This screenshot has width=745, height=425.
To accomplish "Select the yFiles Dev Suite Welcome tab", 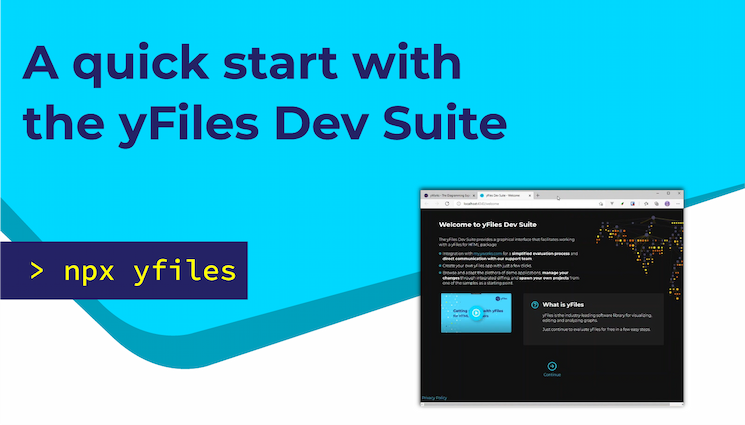I will (503, 194).
